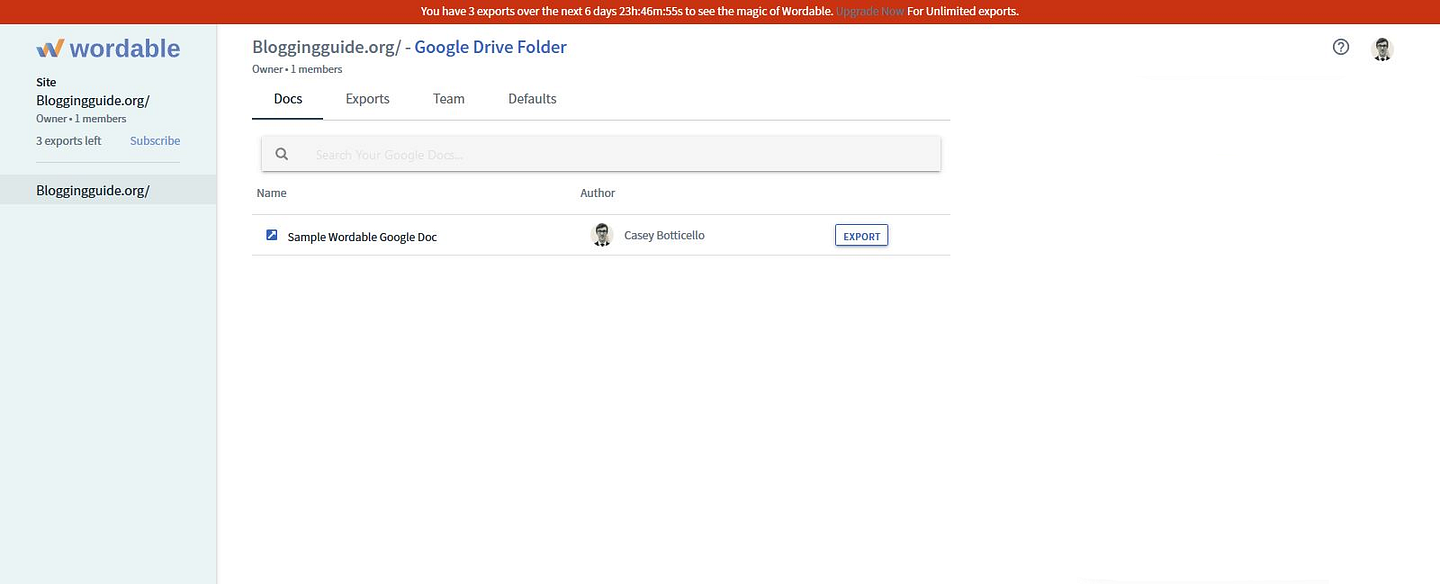Screen dimensions: 1440x584
Task: Switch to the Docs tab
Action: [288, 99]
